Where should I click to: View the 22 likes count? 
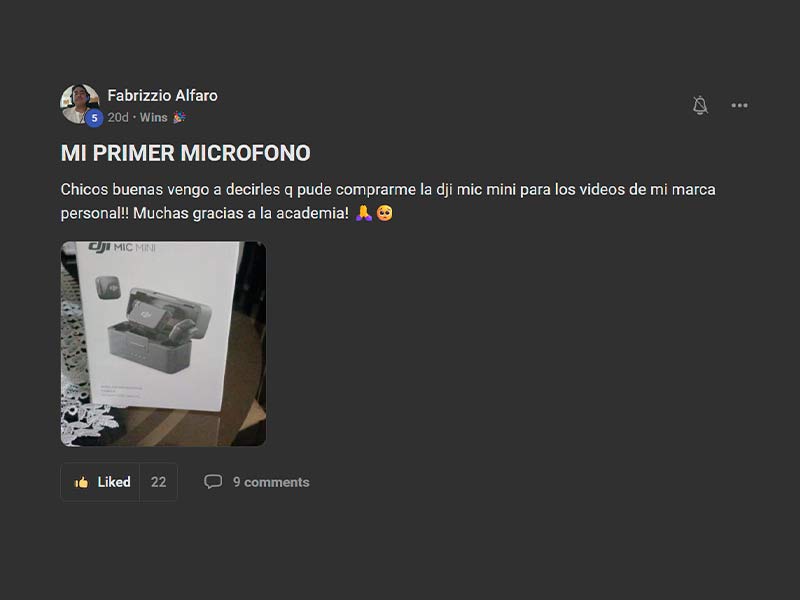pos(158,482)
